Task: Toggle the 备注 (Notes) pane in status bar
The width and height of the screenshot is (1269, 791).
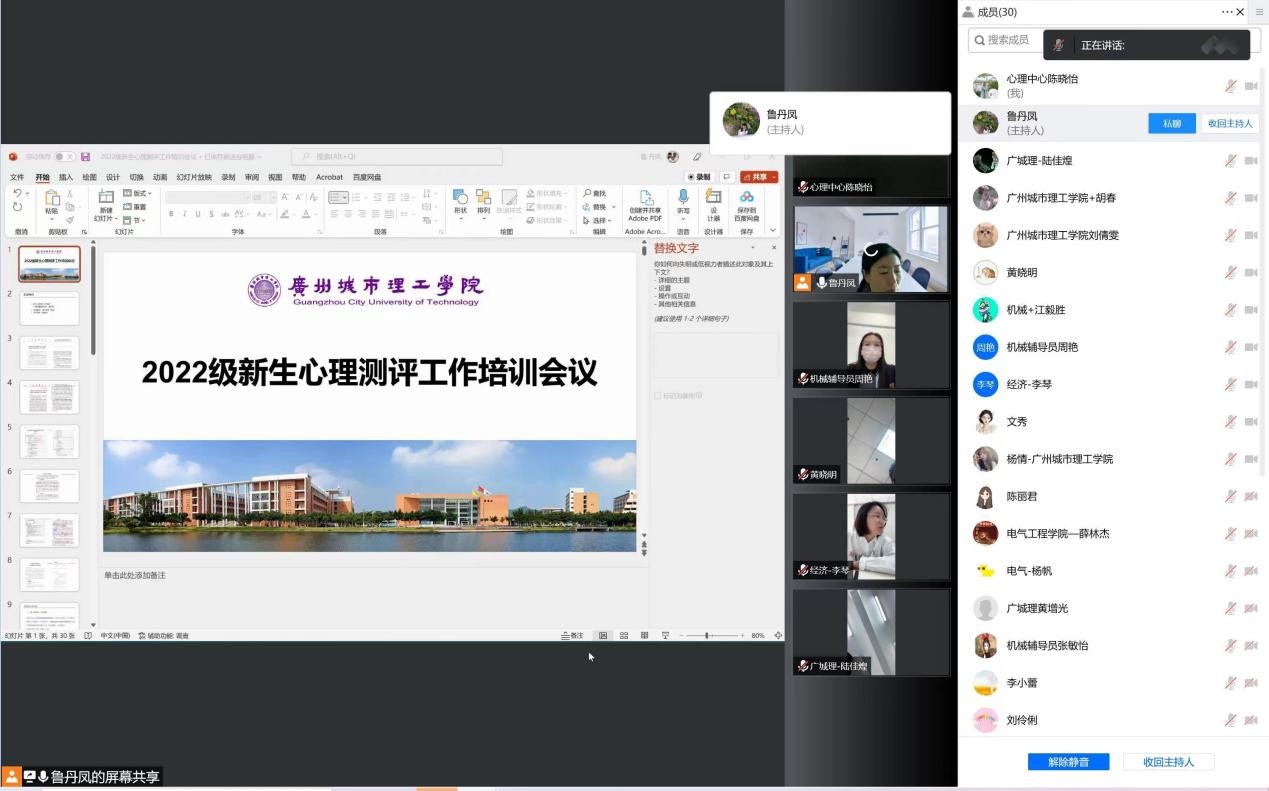Action: 572,636
